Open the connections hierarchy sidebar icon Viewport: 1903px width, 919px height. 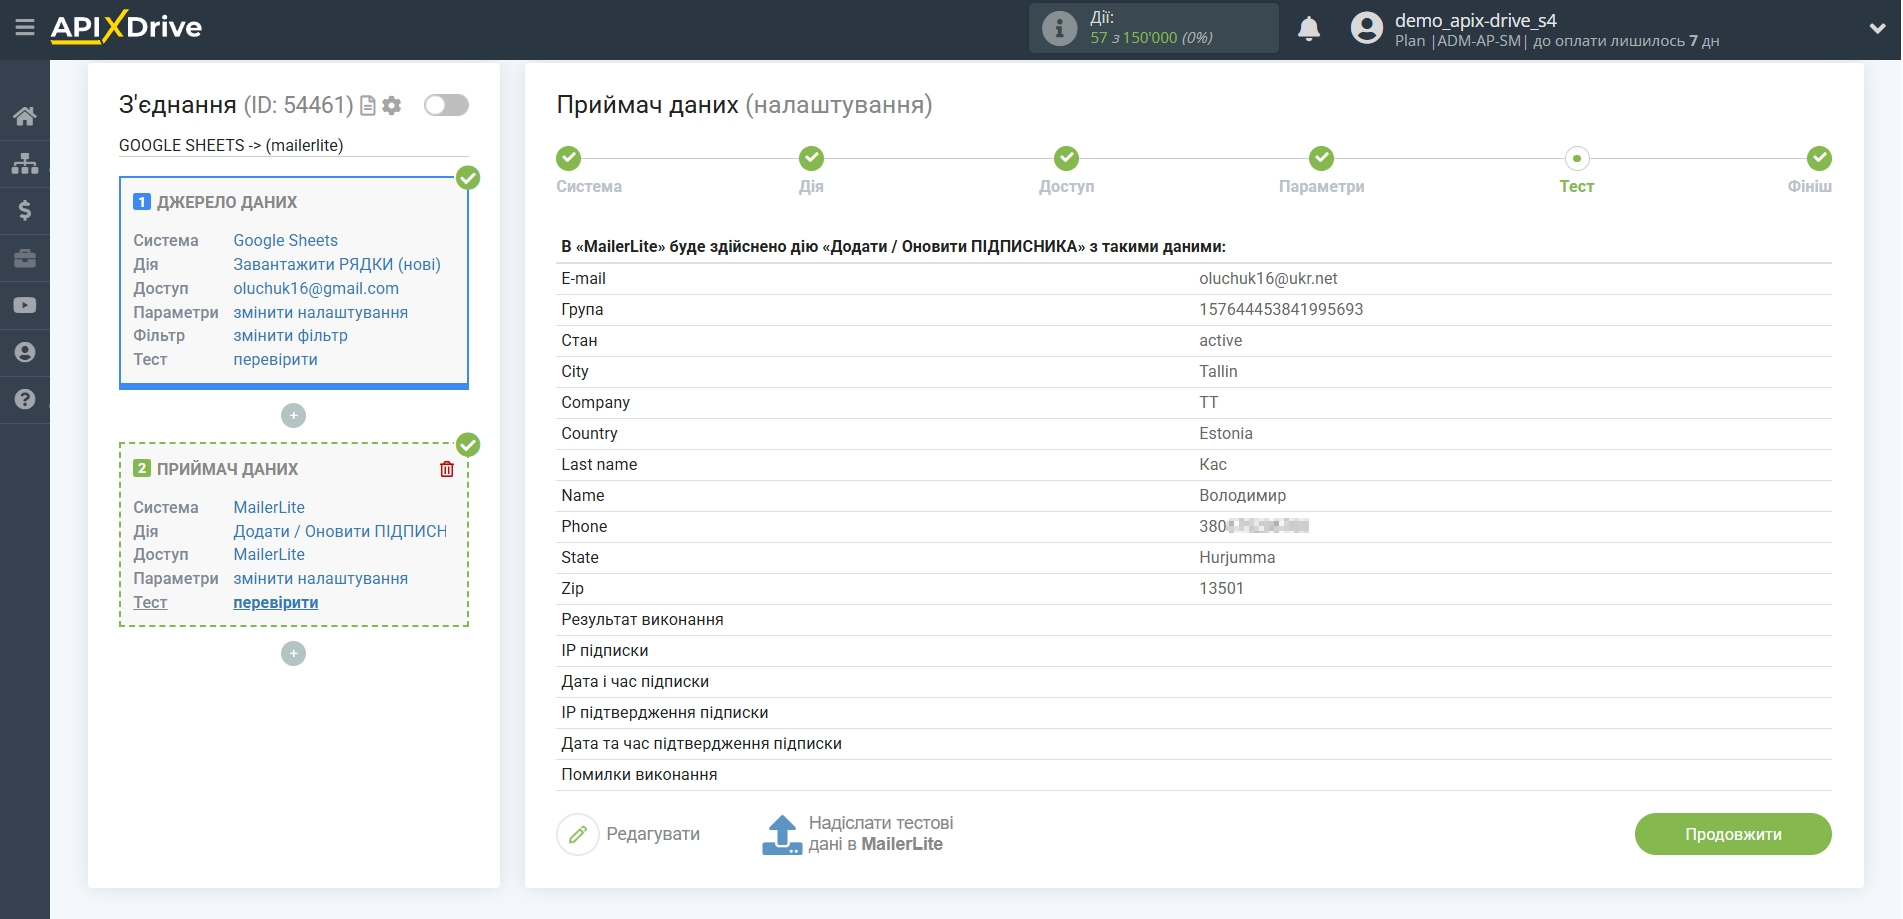pyautogui.click(x=25, y=163)
